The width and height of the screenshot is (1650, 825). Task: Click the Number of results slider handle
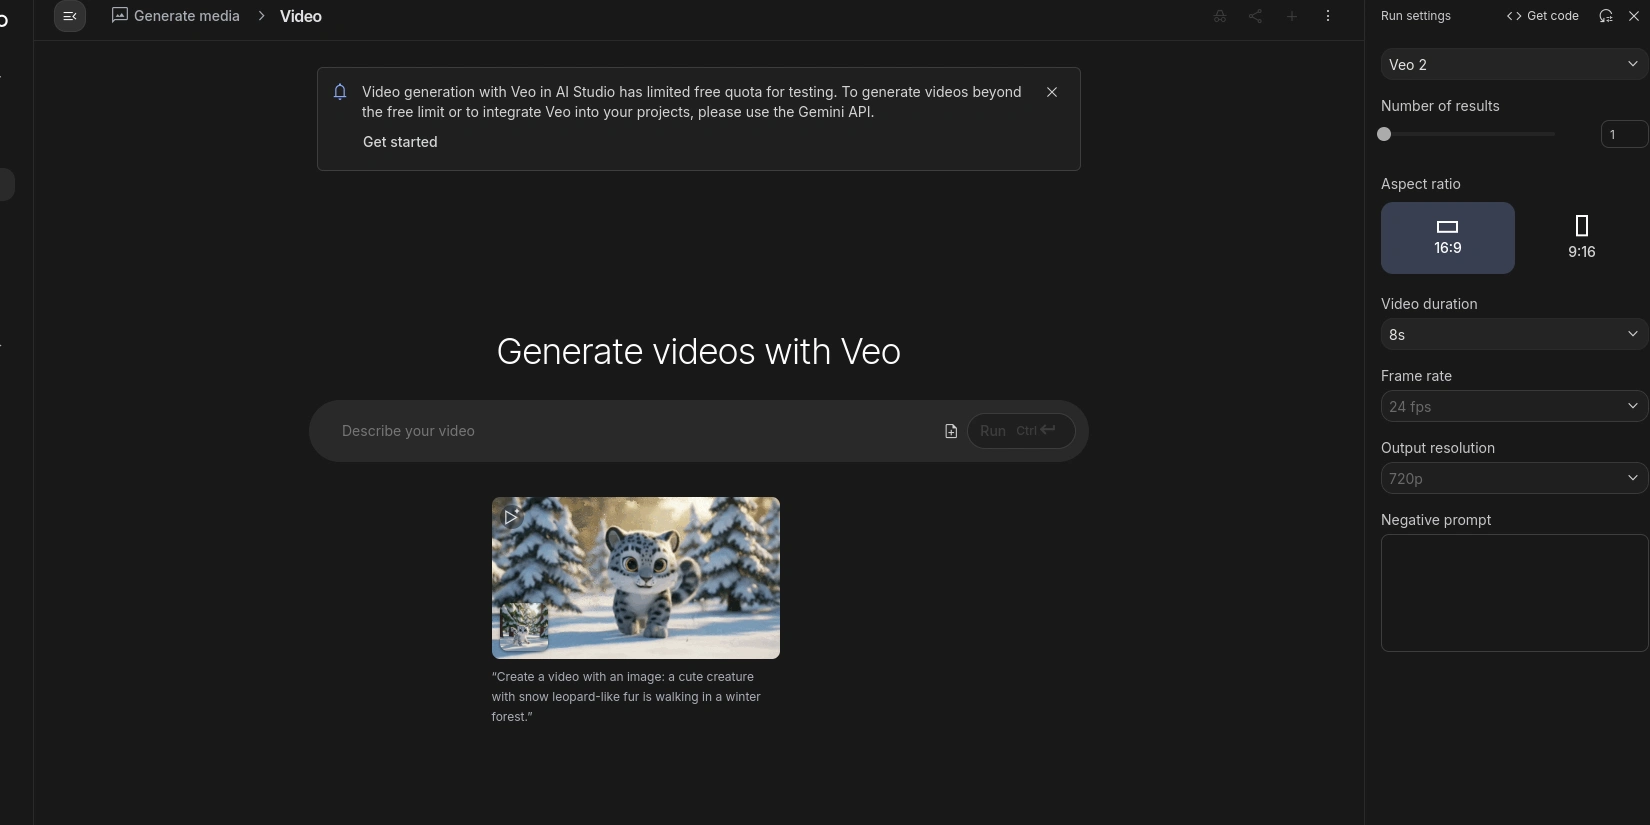coord(1384,134)
